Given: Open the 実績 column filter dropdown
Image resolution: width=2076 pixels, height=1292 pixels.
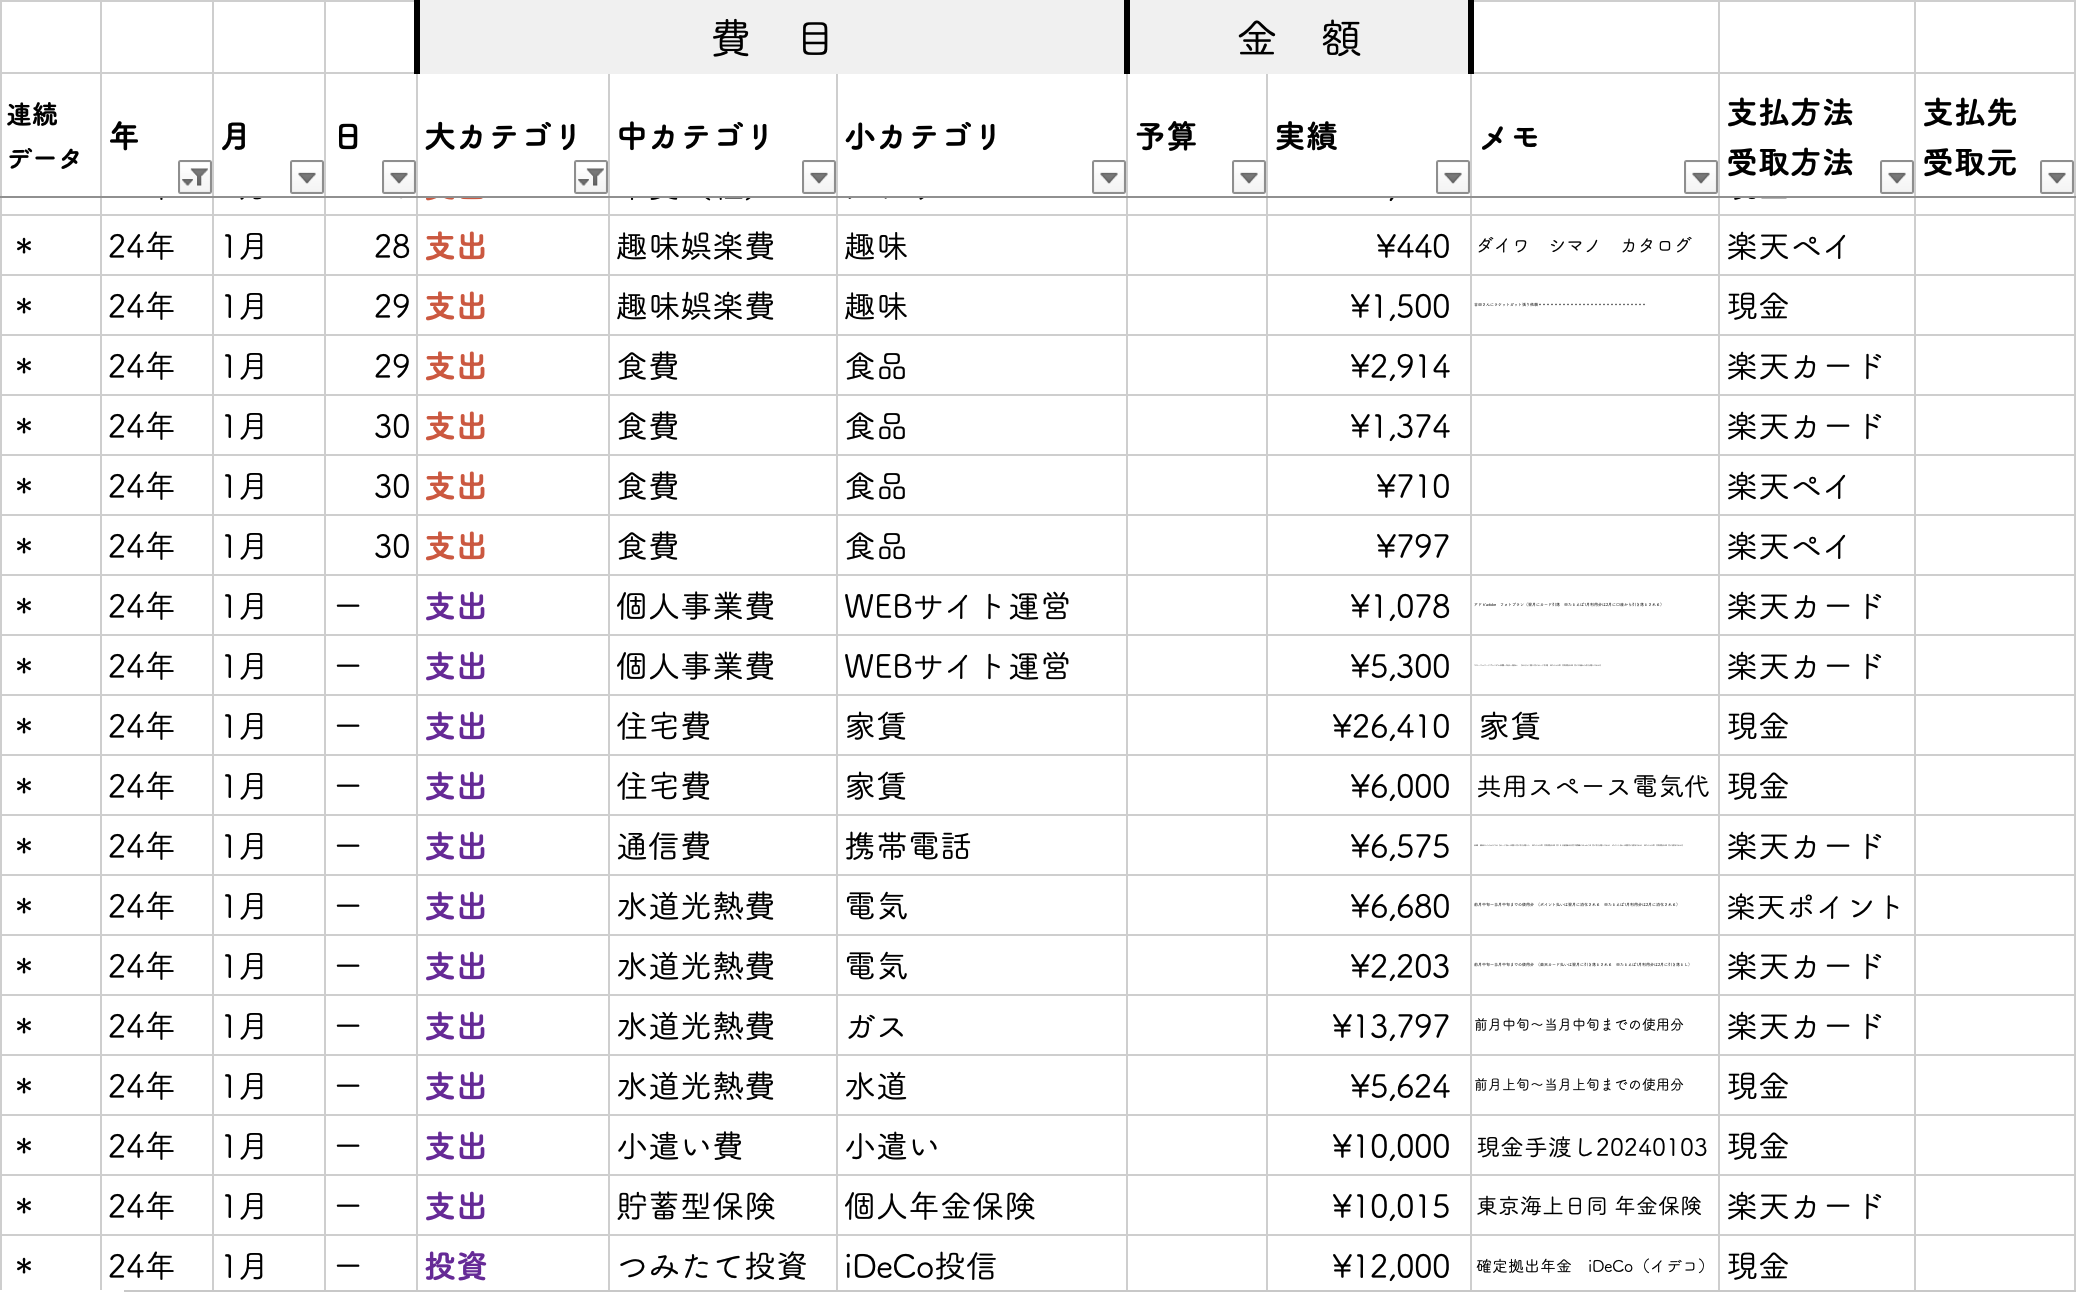Looking at the screenshot, I should [x=1452, y=178].
